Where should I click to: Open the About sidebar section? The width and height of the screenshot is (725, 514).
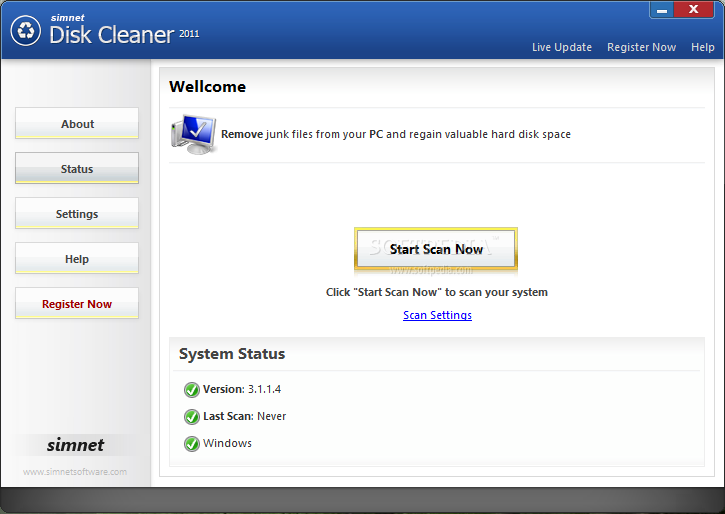click(77, 123)
